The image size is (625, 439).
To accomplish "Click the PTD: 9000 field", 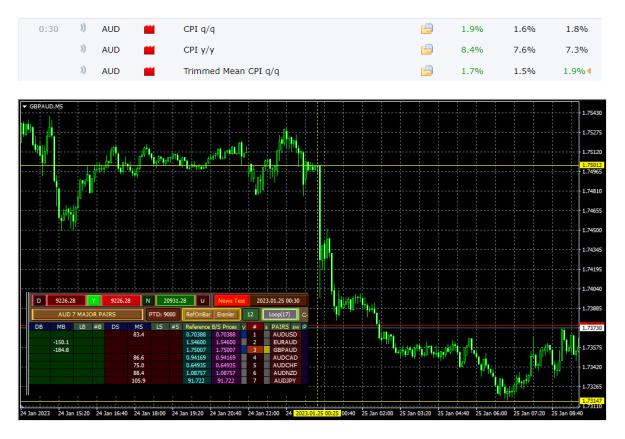I will click(162, 315).
